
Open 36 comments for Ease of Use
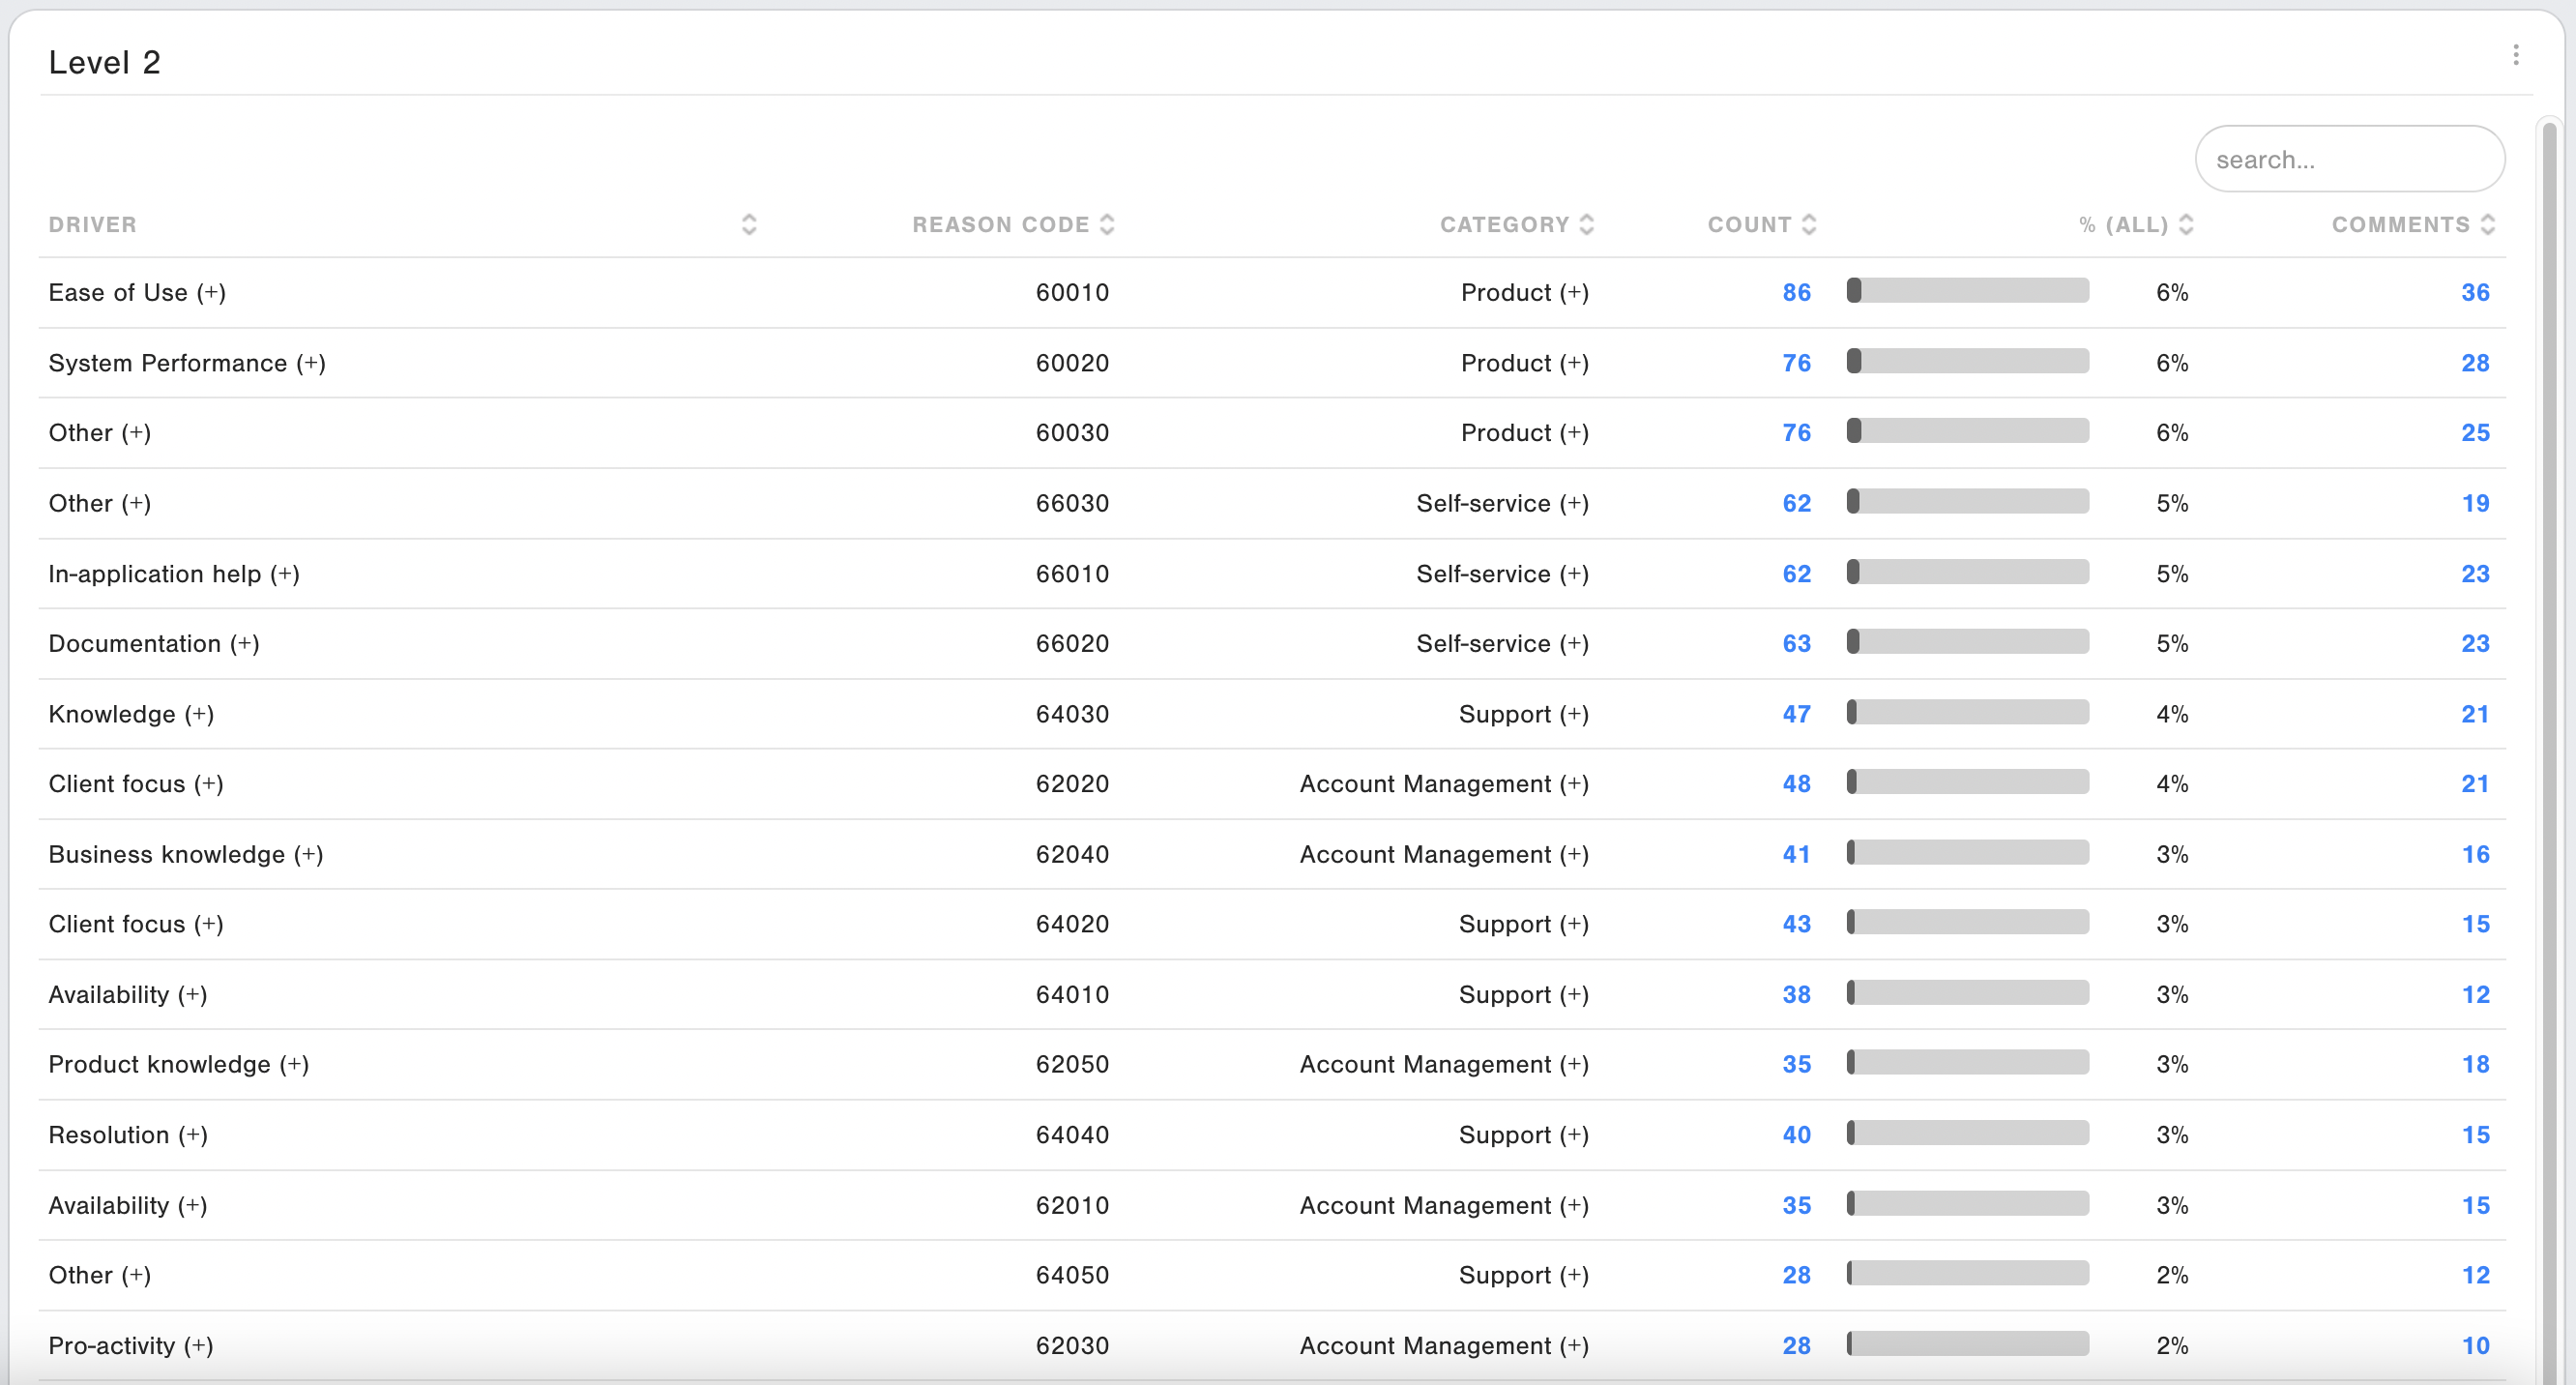(2475, 292)
